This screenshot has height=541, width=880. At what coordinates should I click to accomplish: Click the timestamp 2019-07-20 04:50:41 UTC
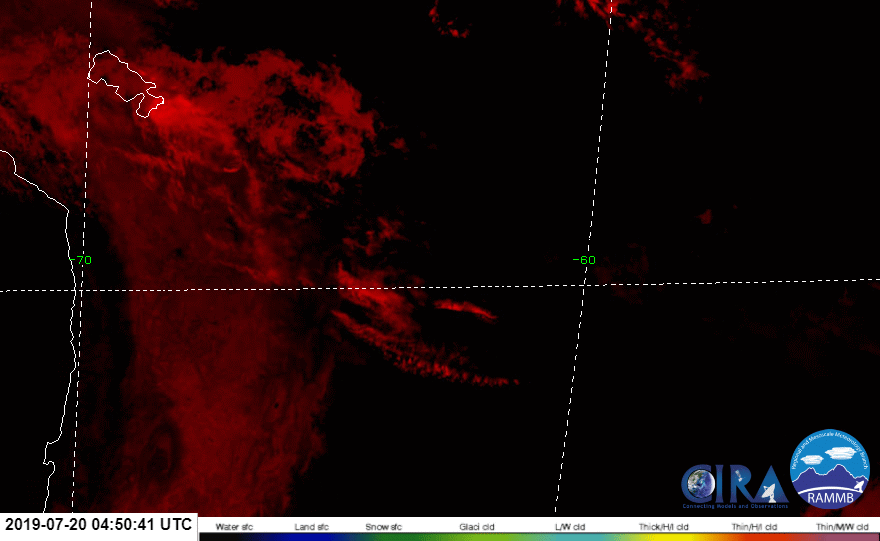[98, 524]
